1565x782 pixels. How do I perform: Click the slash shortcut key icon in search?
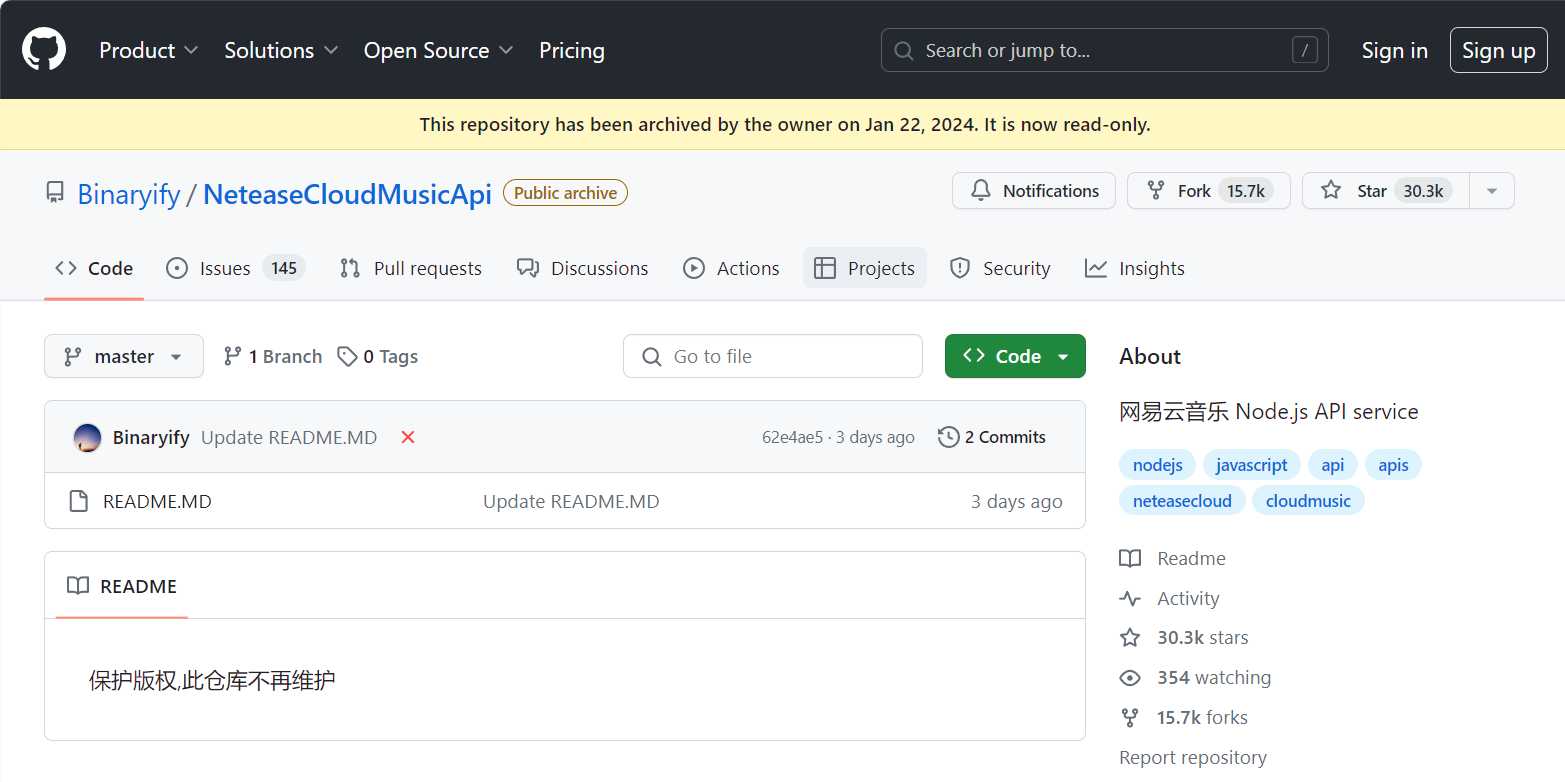(1304, 50)
